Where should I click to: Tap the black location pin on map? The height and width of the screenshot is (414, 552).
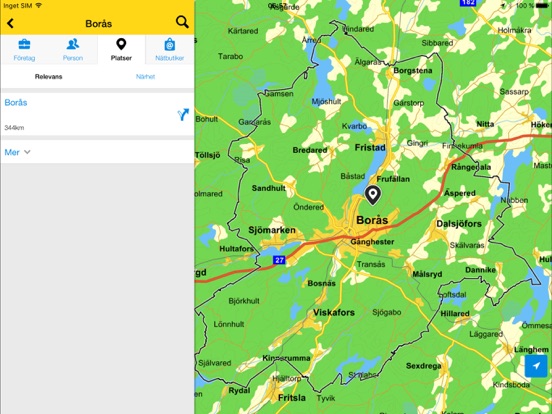(372, 195)
